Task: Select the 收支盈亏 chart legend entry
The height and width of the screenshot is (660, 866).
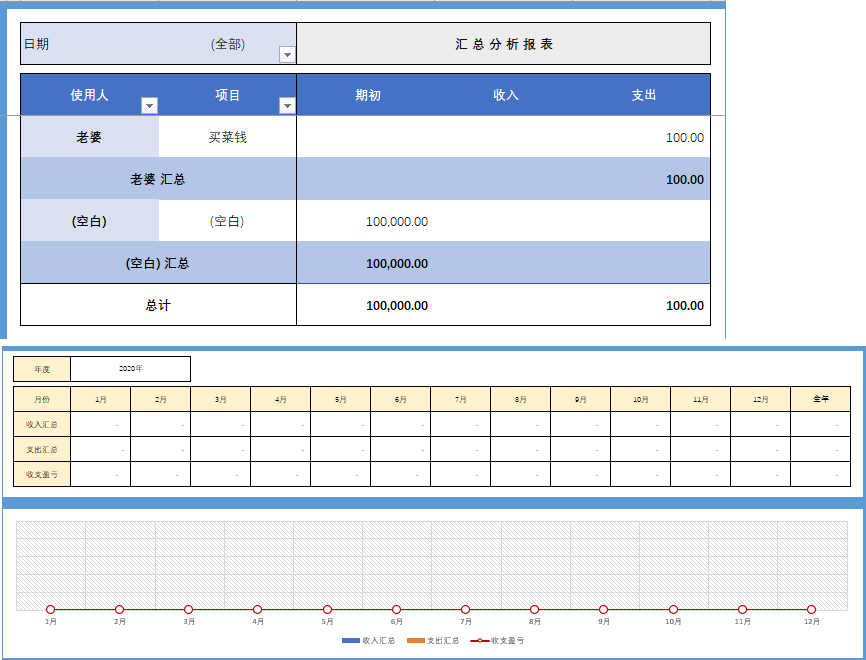Action: [x=497, y=641]
